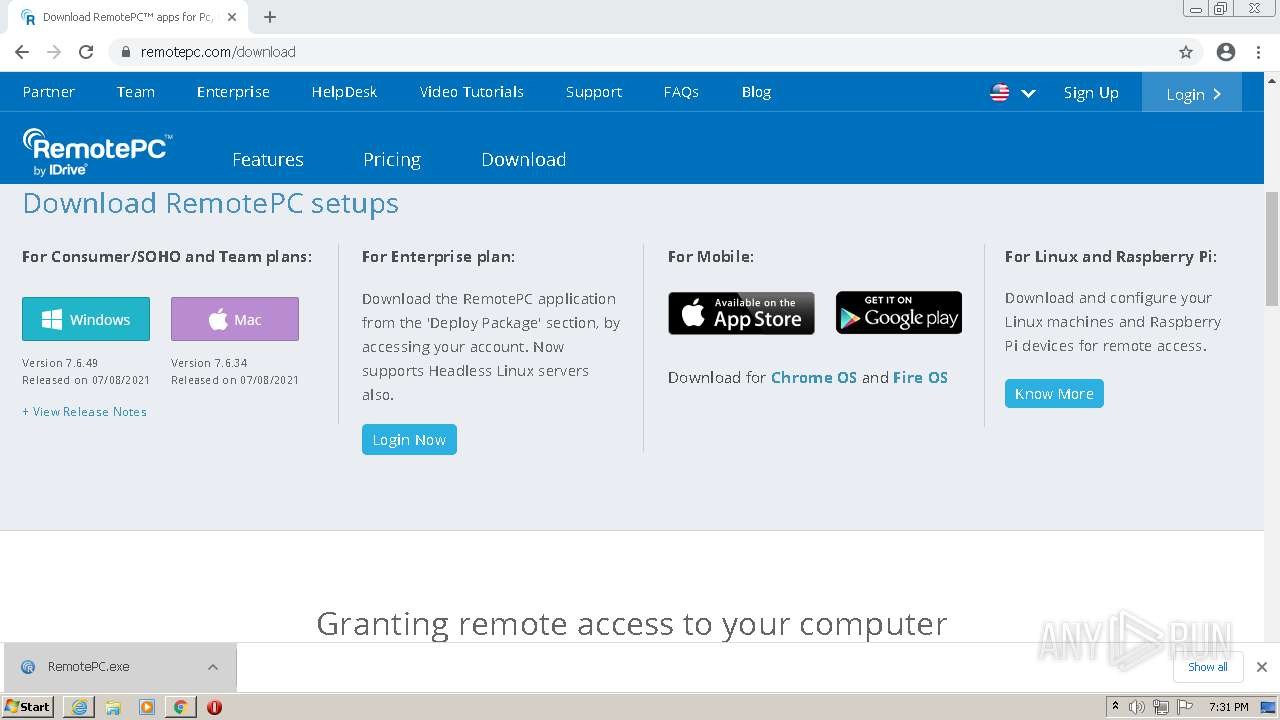The width and height of the screenshot is (1280, 720).
Task: Bookmark this page with the star icon
Action: point(1186,52)
